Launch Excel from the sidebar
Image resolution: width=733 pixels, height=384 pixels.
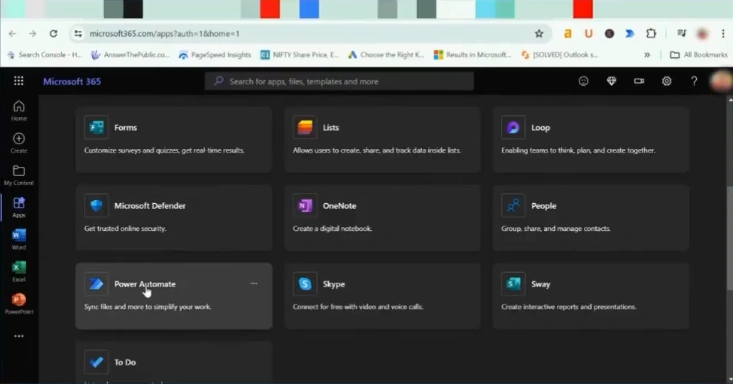click(x=19, y=272)
